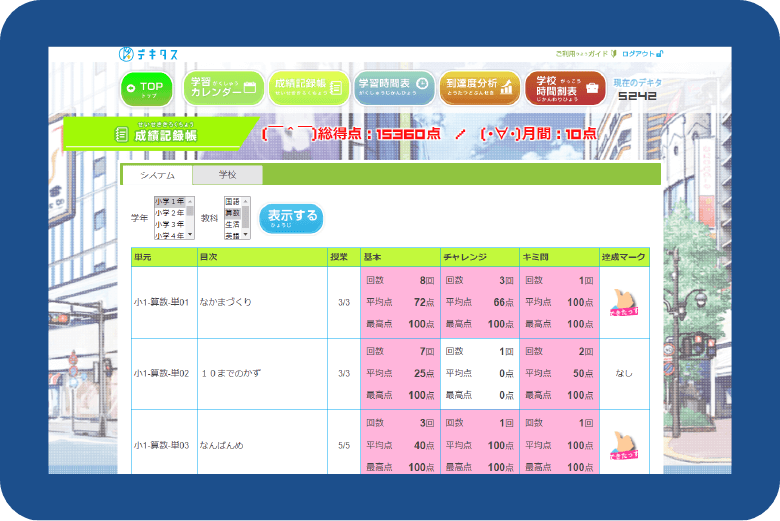The image size is (780, 521).
Task: Select 小学3年 in grade list
Action: tap(170, 224)
